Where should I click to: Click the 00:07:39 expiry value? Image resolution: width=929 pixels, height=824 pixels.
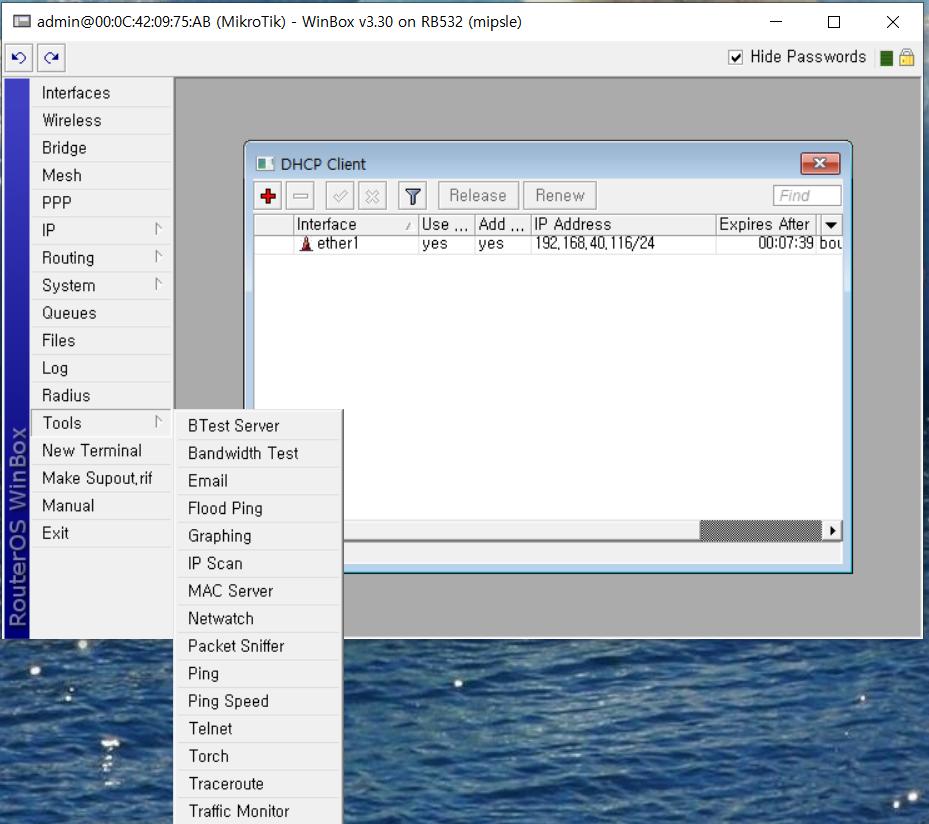click(786, 243)
